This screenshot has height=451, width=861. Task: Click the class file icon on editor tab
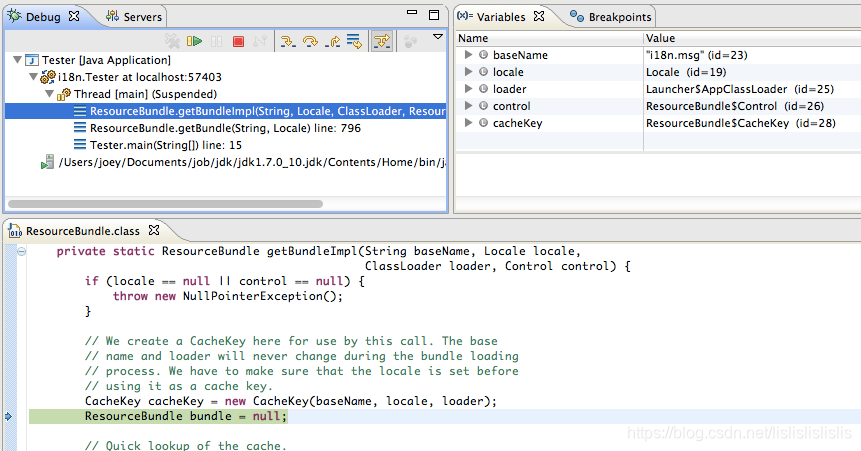15,231
